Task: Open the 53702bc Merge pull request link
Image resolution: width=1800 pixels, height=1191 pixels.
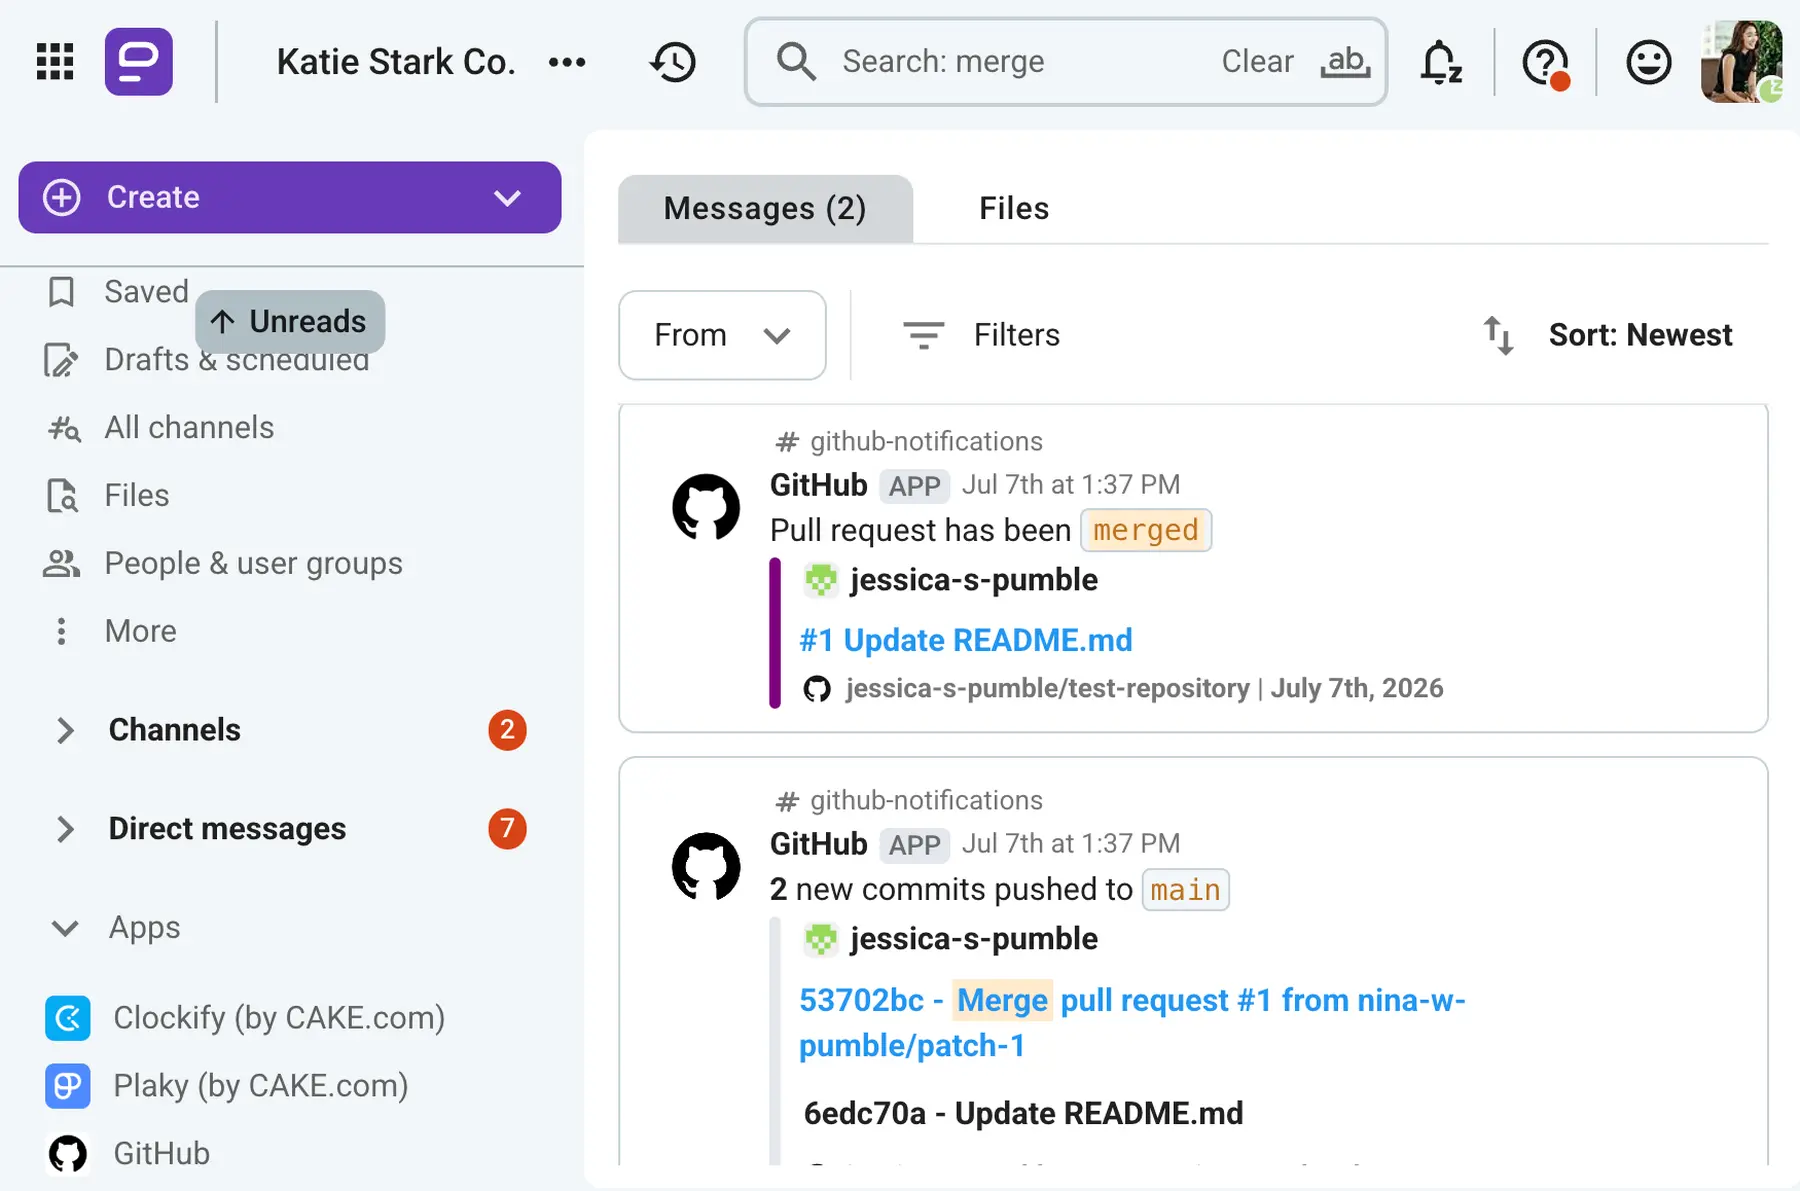Action: point(1132,1023)
